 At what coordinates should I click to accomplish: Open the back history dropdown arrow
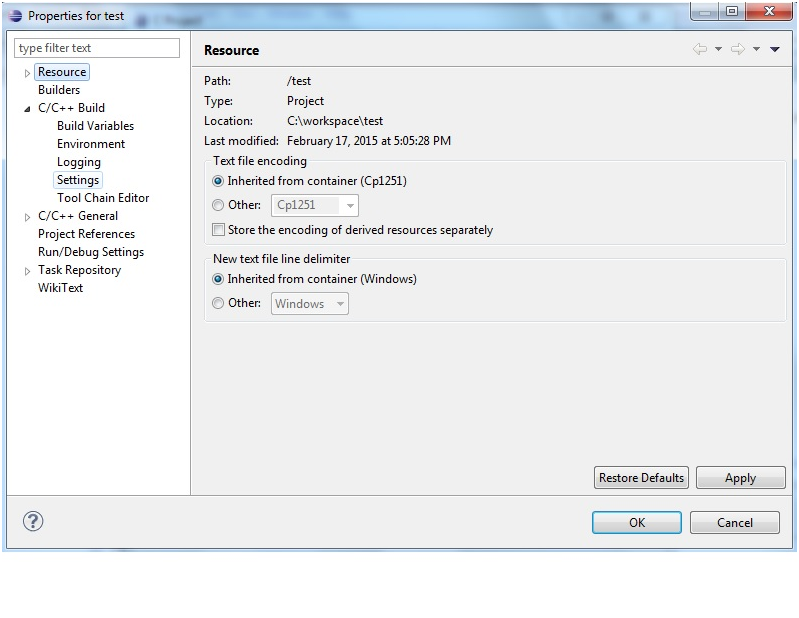(x=718, y=49)
